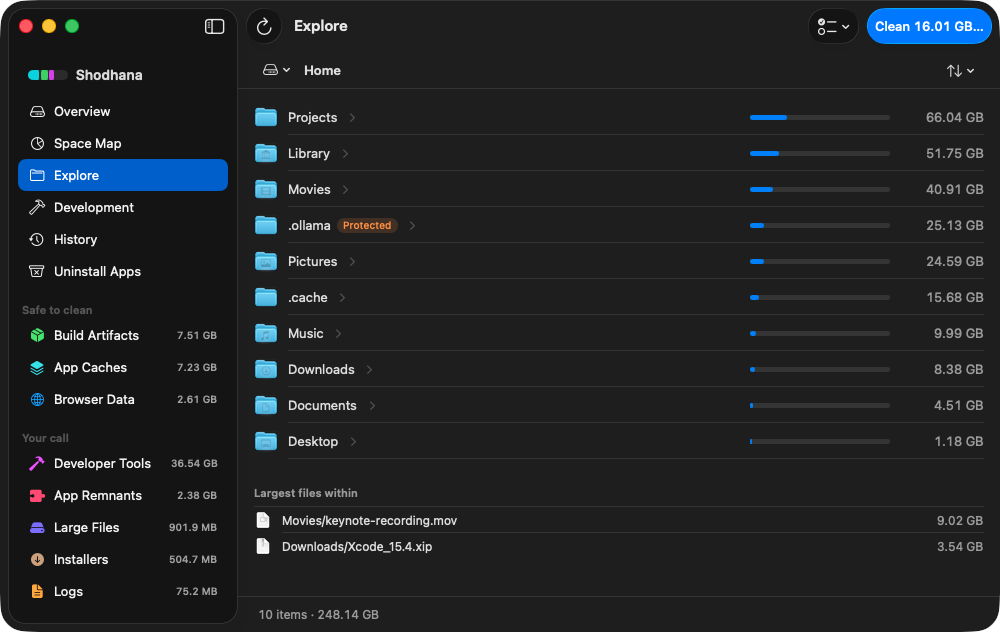Open the list view options dropdown

tap(833, 26)
